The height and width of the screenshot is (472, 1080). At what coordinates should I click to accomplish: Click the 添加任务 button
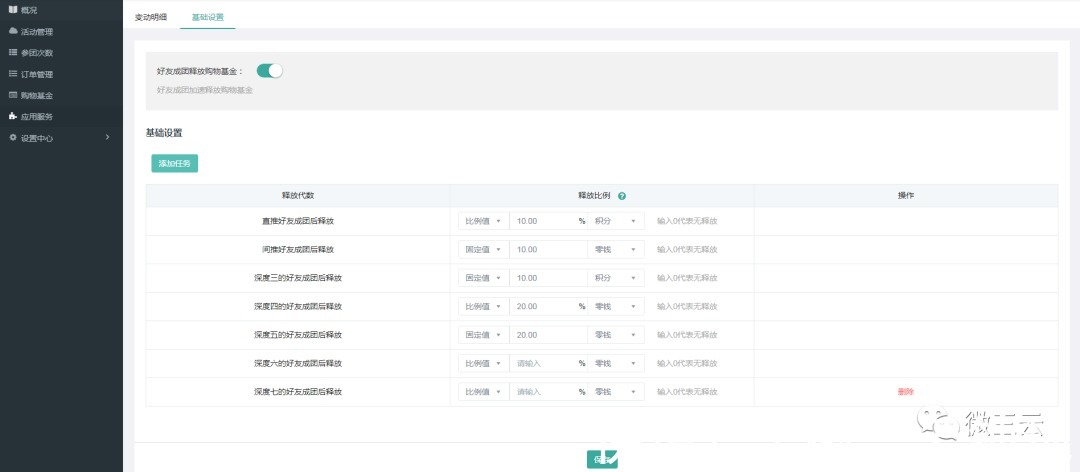[x=175, y=163]
